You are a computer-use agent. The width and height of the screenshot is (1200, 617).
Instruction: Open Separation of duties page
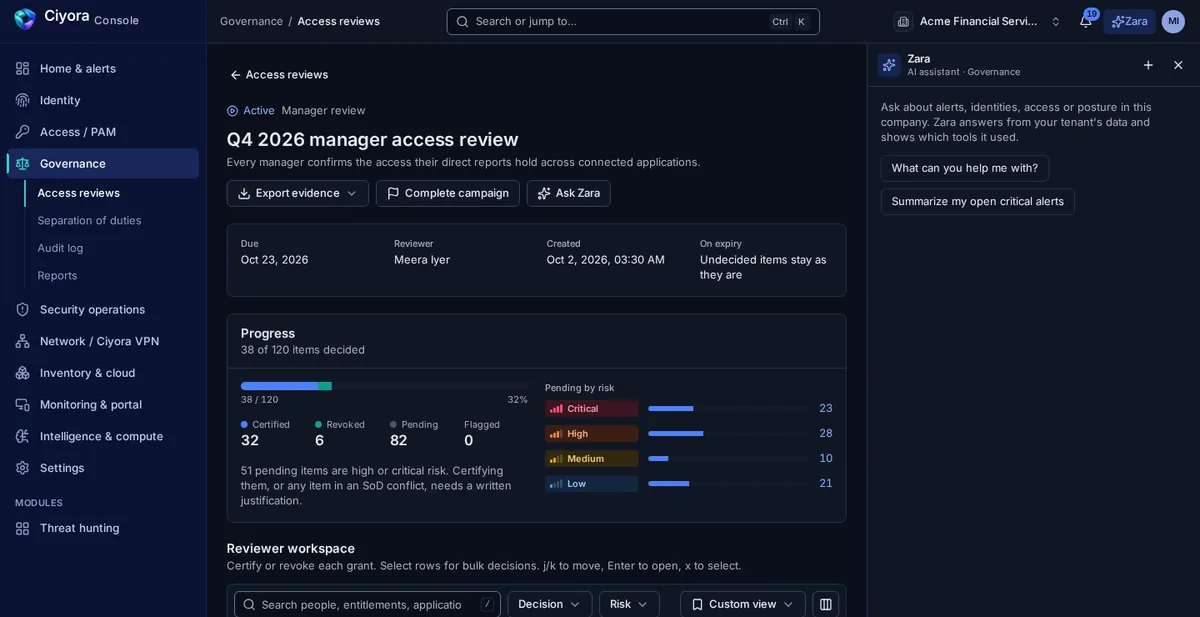coord(112,220)
